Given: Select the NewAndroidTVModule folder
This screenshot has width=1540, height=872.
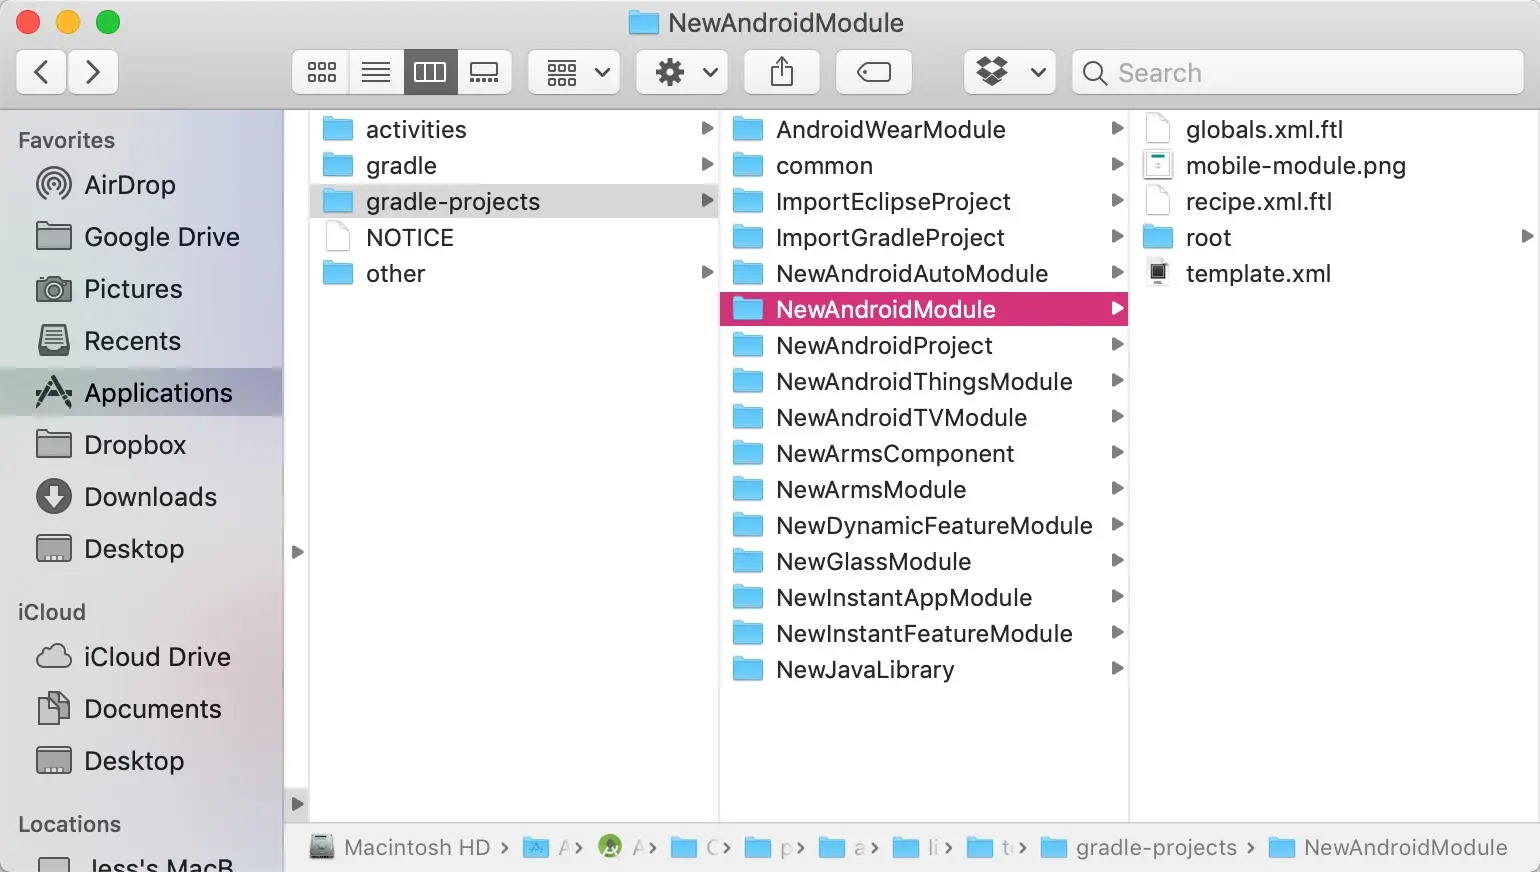Looking at the screenshot, I should (x=923, y=417).
